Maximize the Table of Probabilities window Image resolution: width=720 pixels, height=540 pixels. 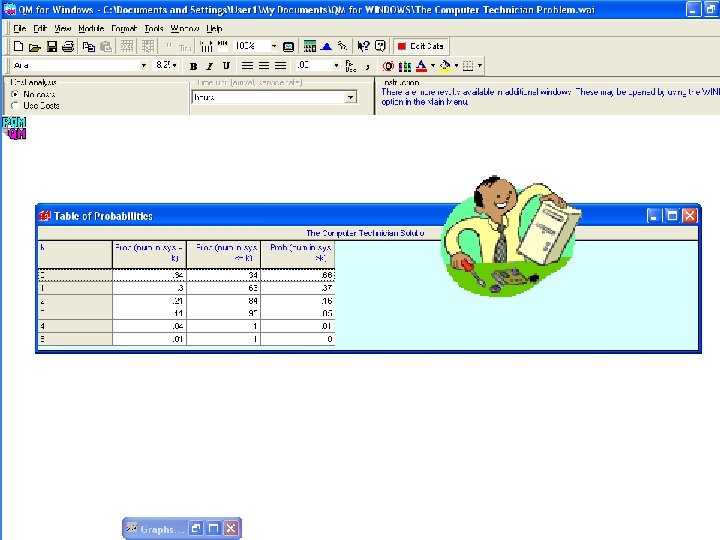click(672, 215)
